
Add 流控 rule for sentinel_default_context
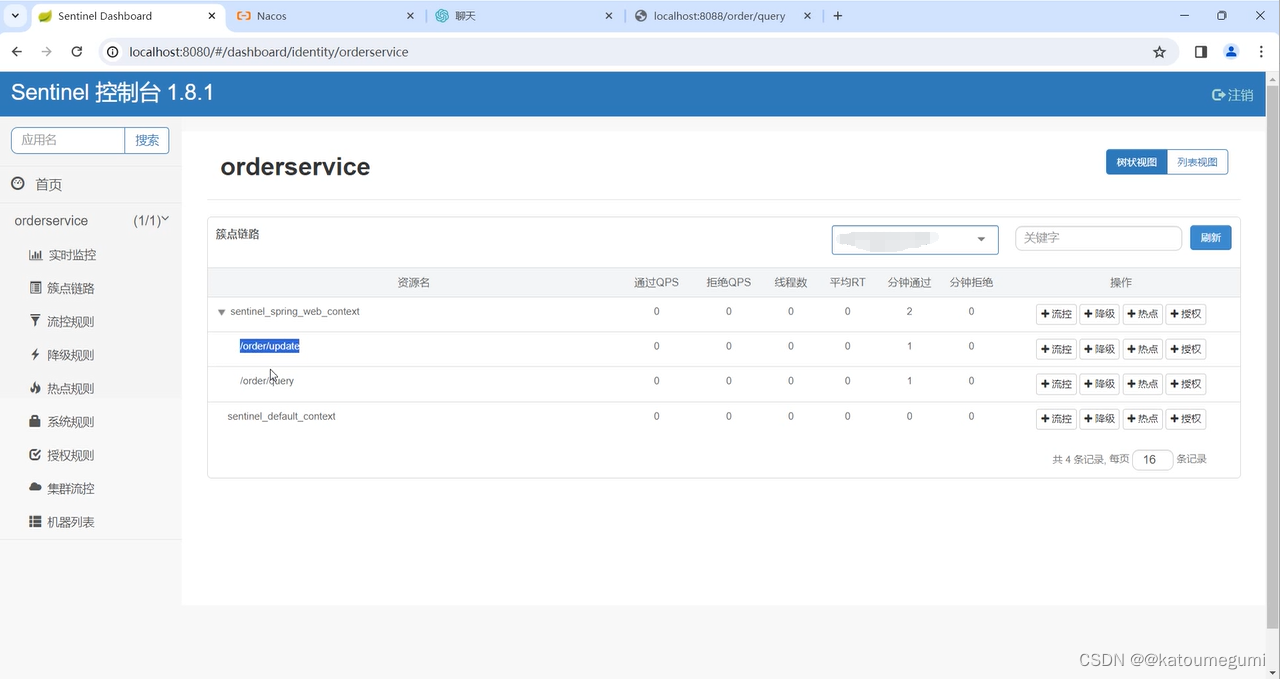1056,419
